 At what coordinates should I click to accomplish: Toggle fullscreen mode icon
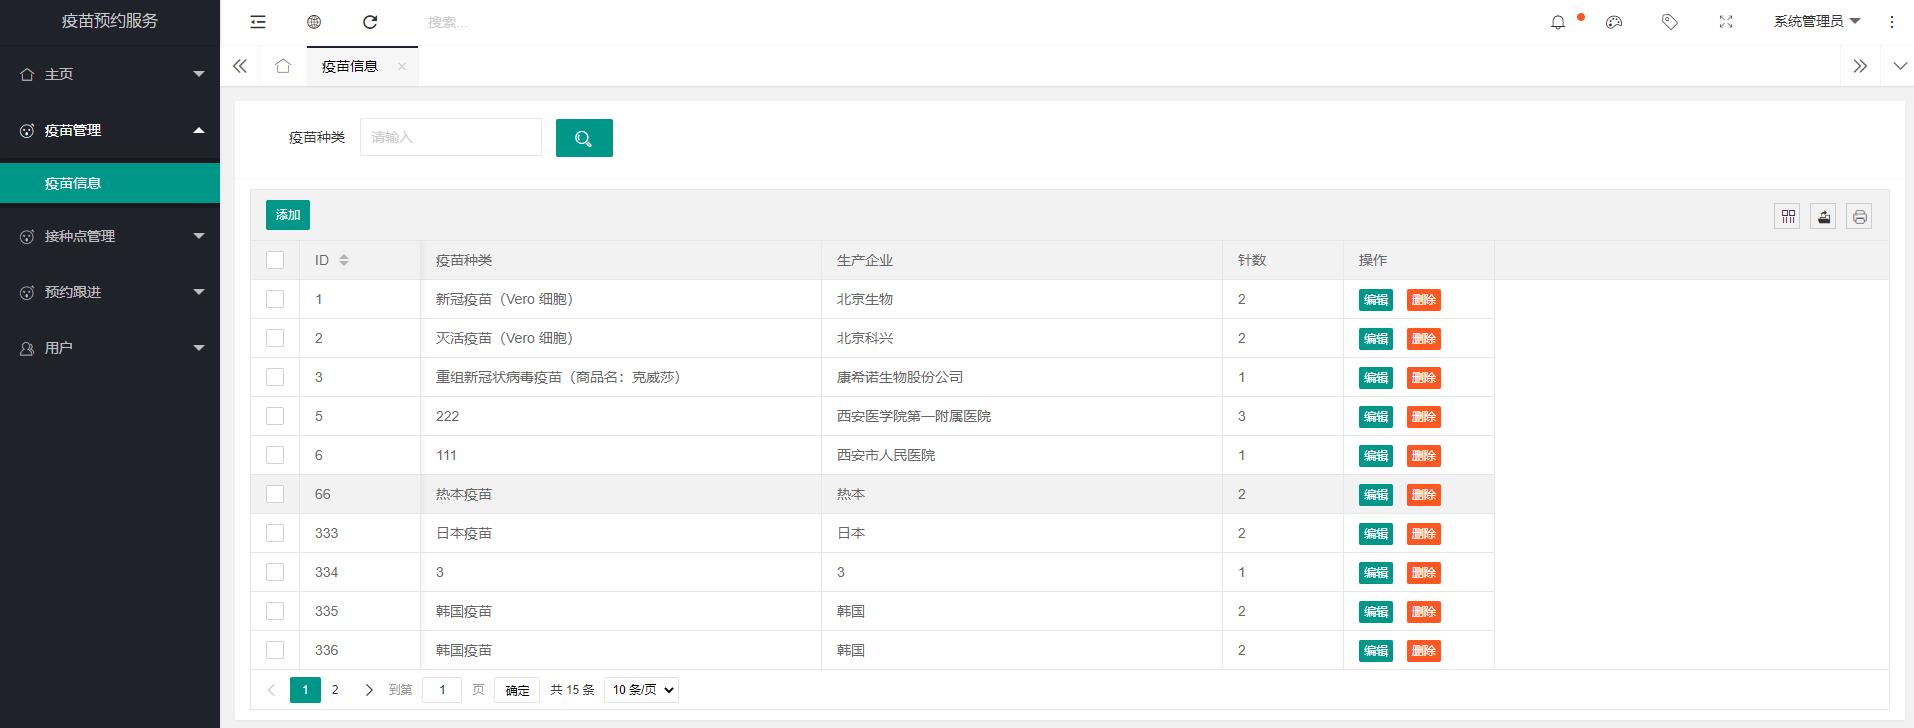[1726, 22]
